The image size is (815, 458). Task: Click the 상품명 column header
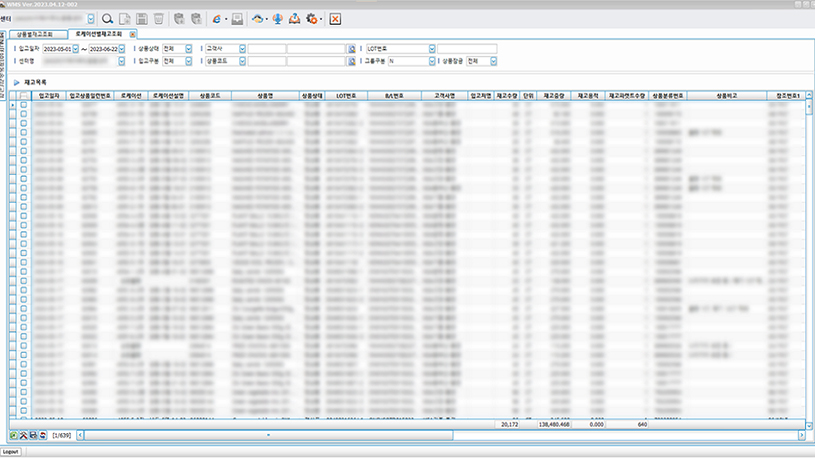(x=264, y=95)
